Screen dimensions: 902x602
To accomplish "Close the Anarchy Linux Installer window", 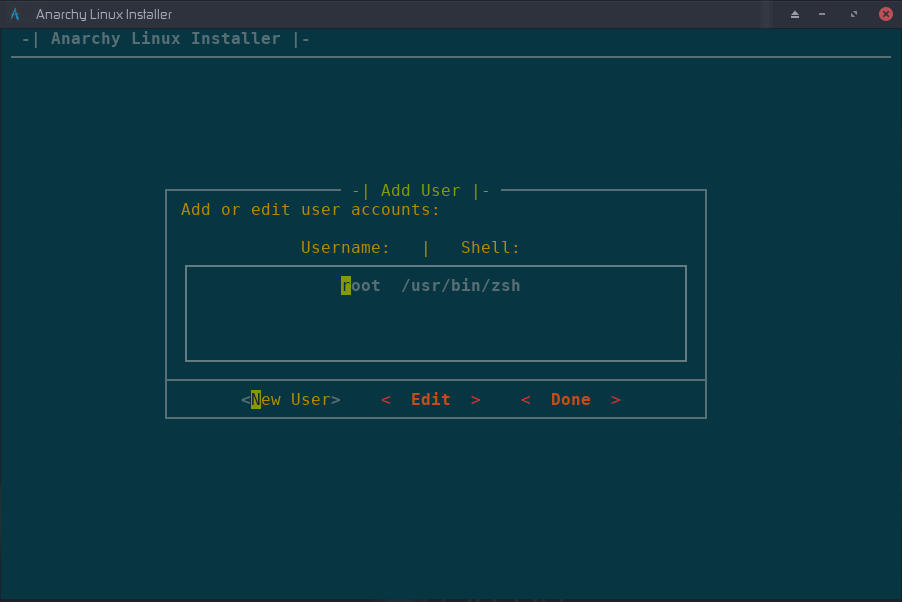I will pyautogui.click(x=886, y=14).
